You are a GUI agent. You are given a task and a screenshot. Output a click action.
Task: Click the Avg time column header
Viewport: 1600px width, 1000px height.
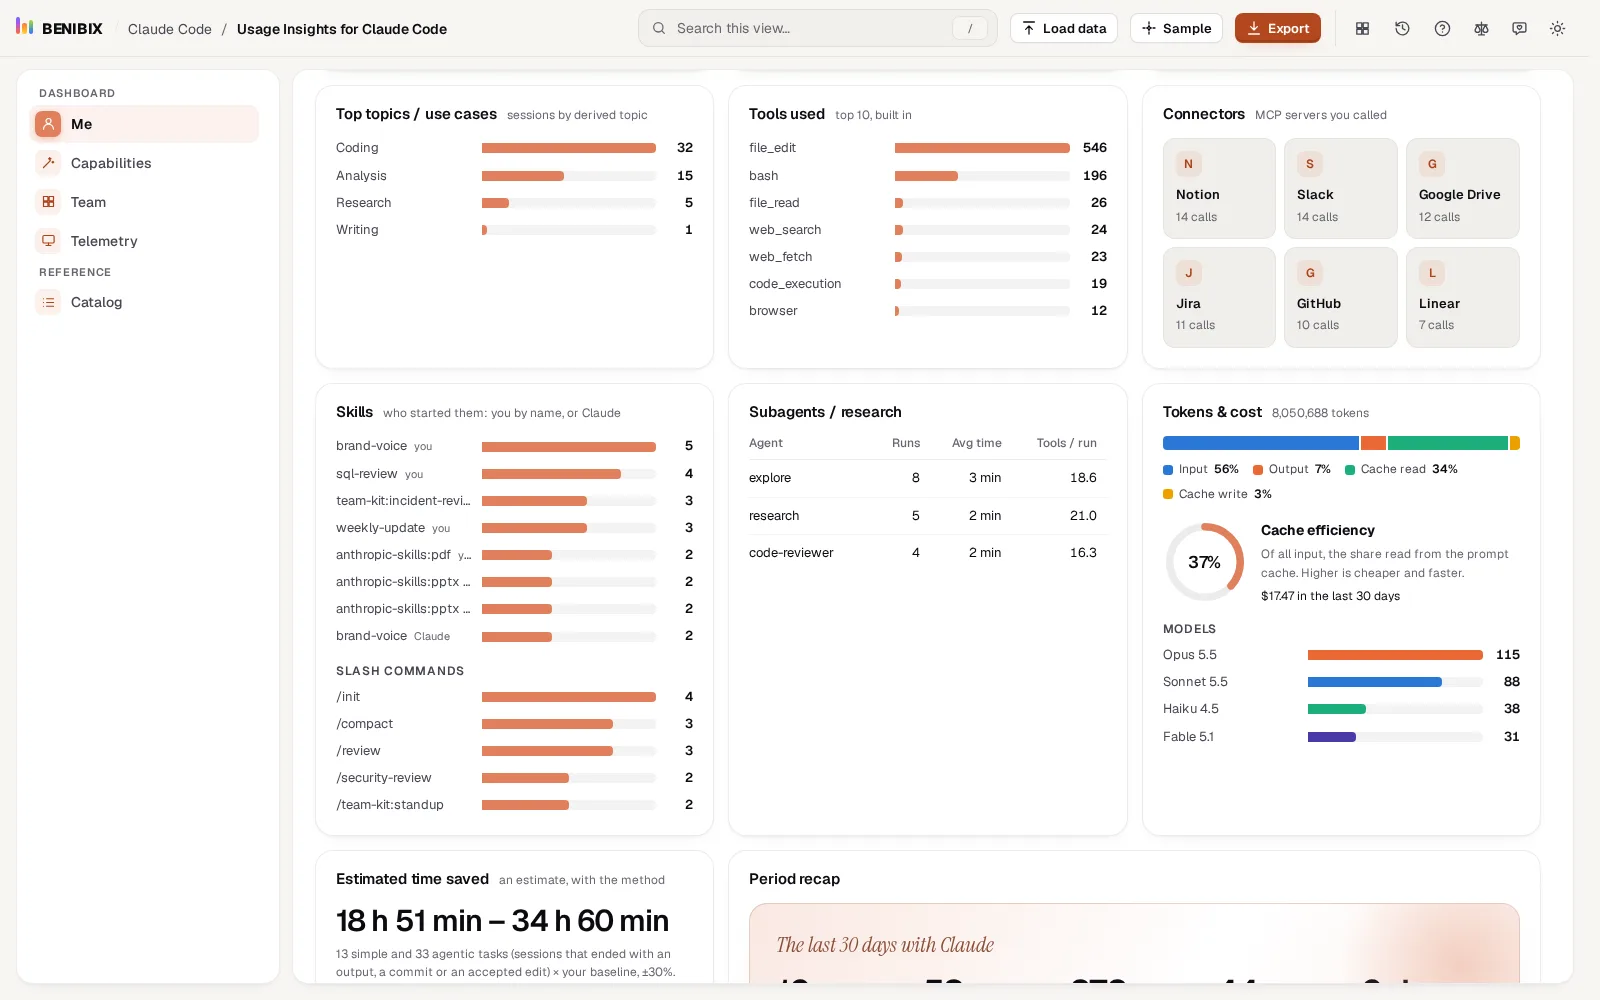976,443
